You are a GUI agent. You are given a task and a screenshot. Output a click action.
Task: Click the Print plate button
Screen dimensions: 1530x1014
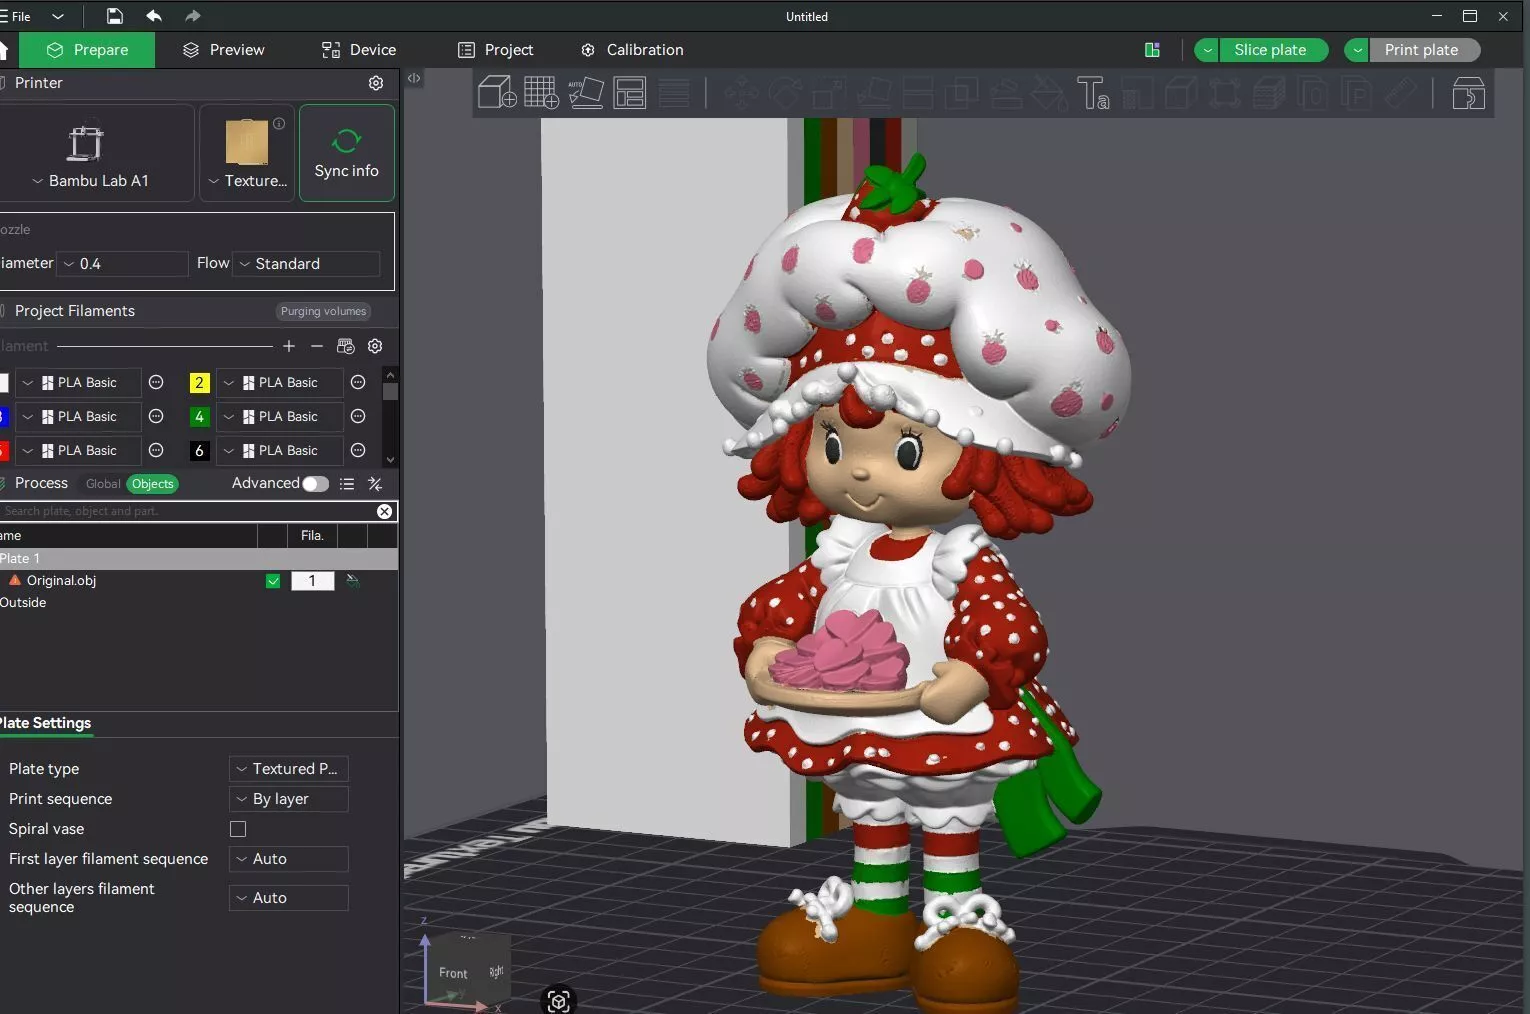pyautogui.click(x=1423, y=50)
